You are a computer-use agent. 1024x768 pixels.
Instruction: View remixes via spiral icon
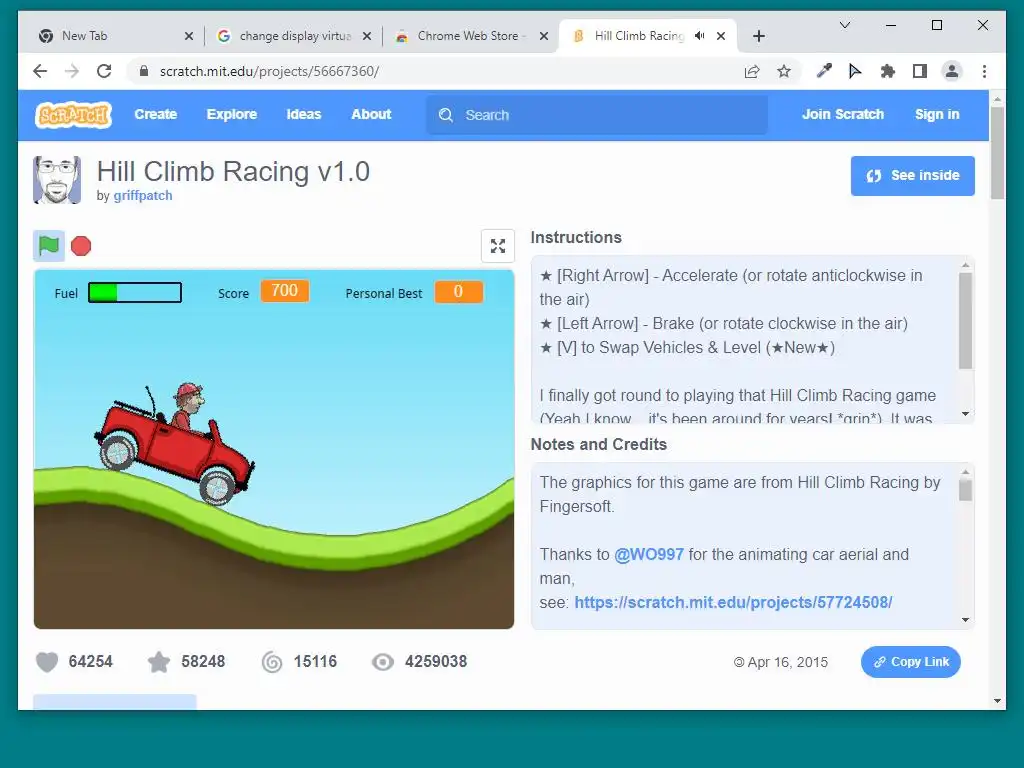click(272, 662)
